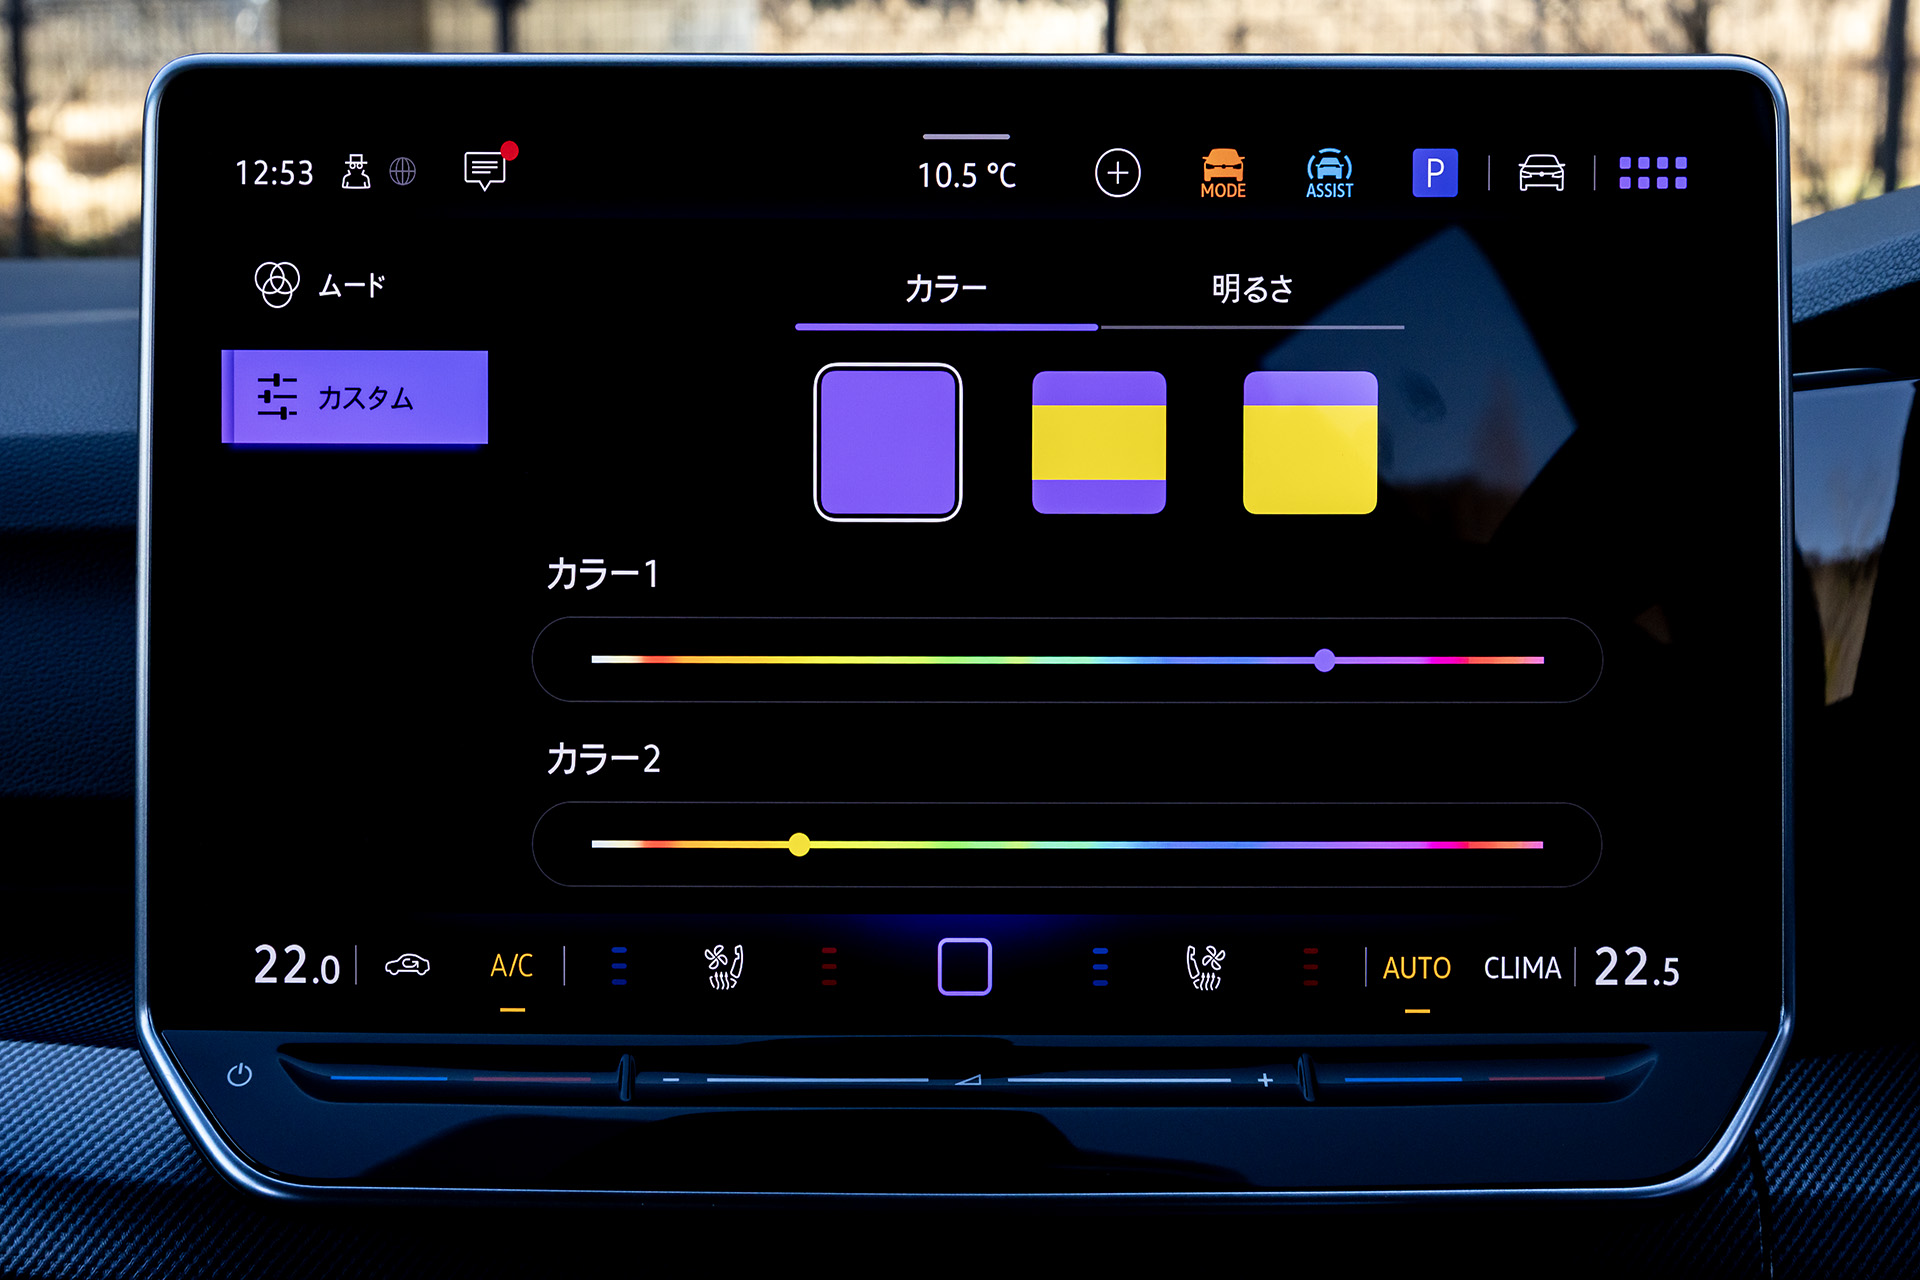Switch to the 明るさ brightness tab
The height and width of the screenshot is (1280, 1920).
tap(1252, 290)
